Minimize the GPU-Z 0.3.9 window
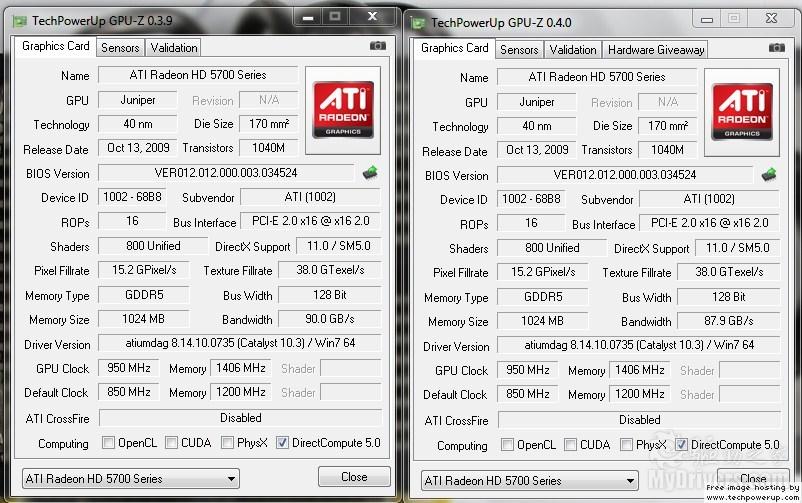802x503 pixels. [308, 17]
